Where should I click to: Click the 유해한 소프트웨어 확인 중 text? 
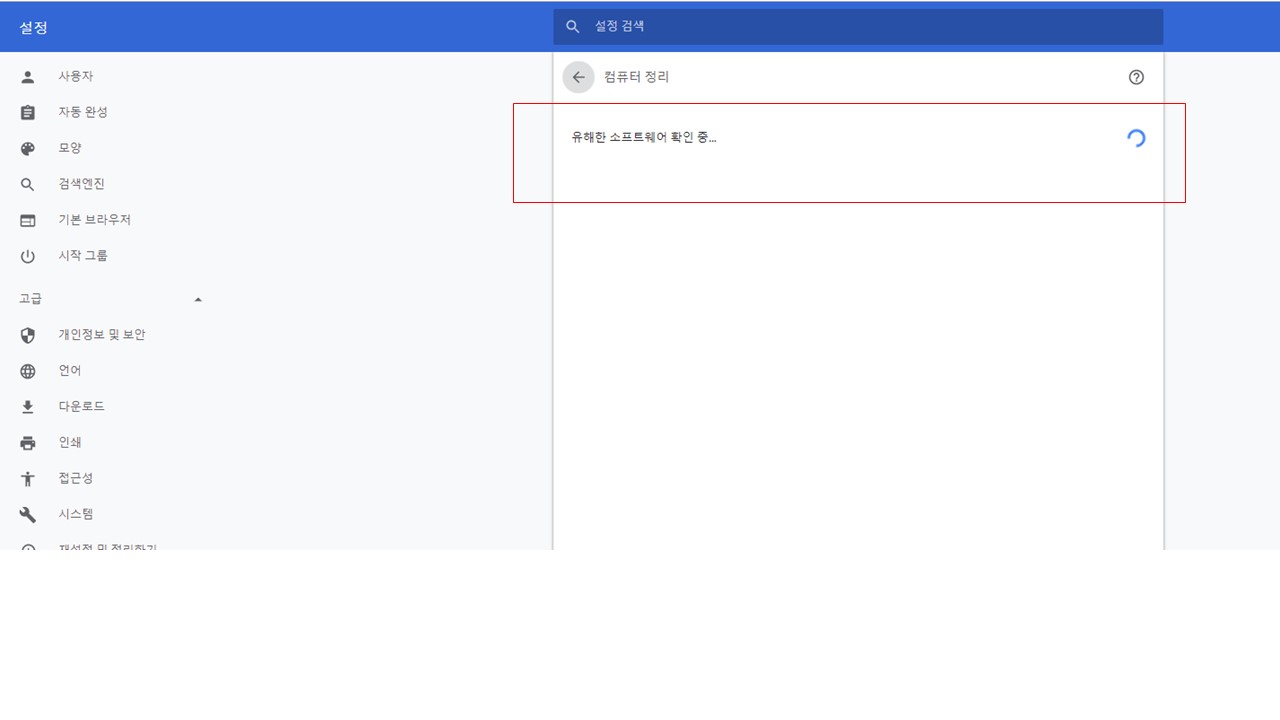644,138
